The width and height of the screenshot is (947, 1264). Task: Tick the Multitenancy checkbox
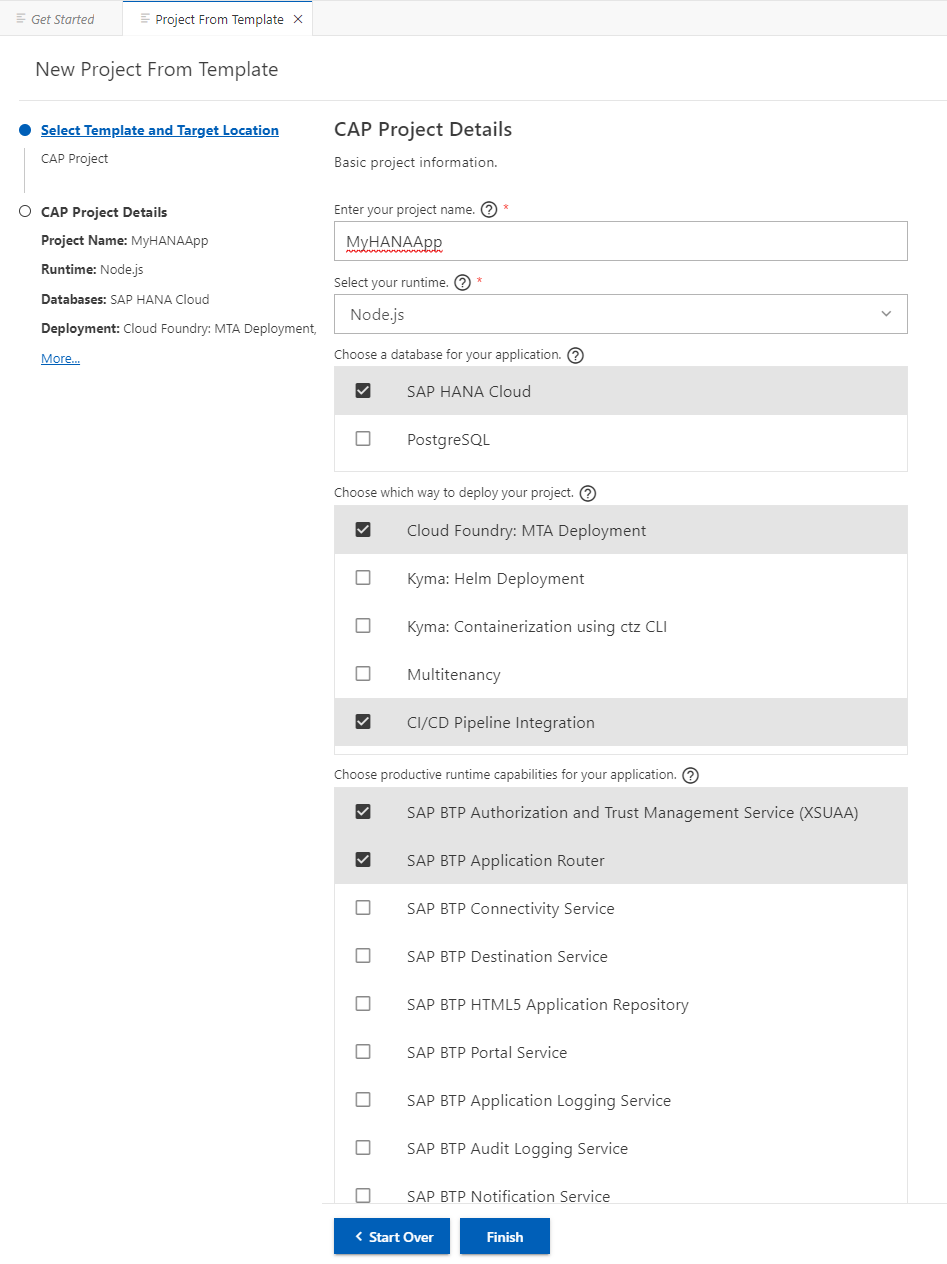point(363,674)
